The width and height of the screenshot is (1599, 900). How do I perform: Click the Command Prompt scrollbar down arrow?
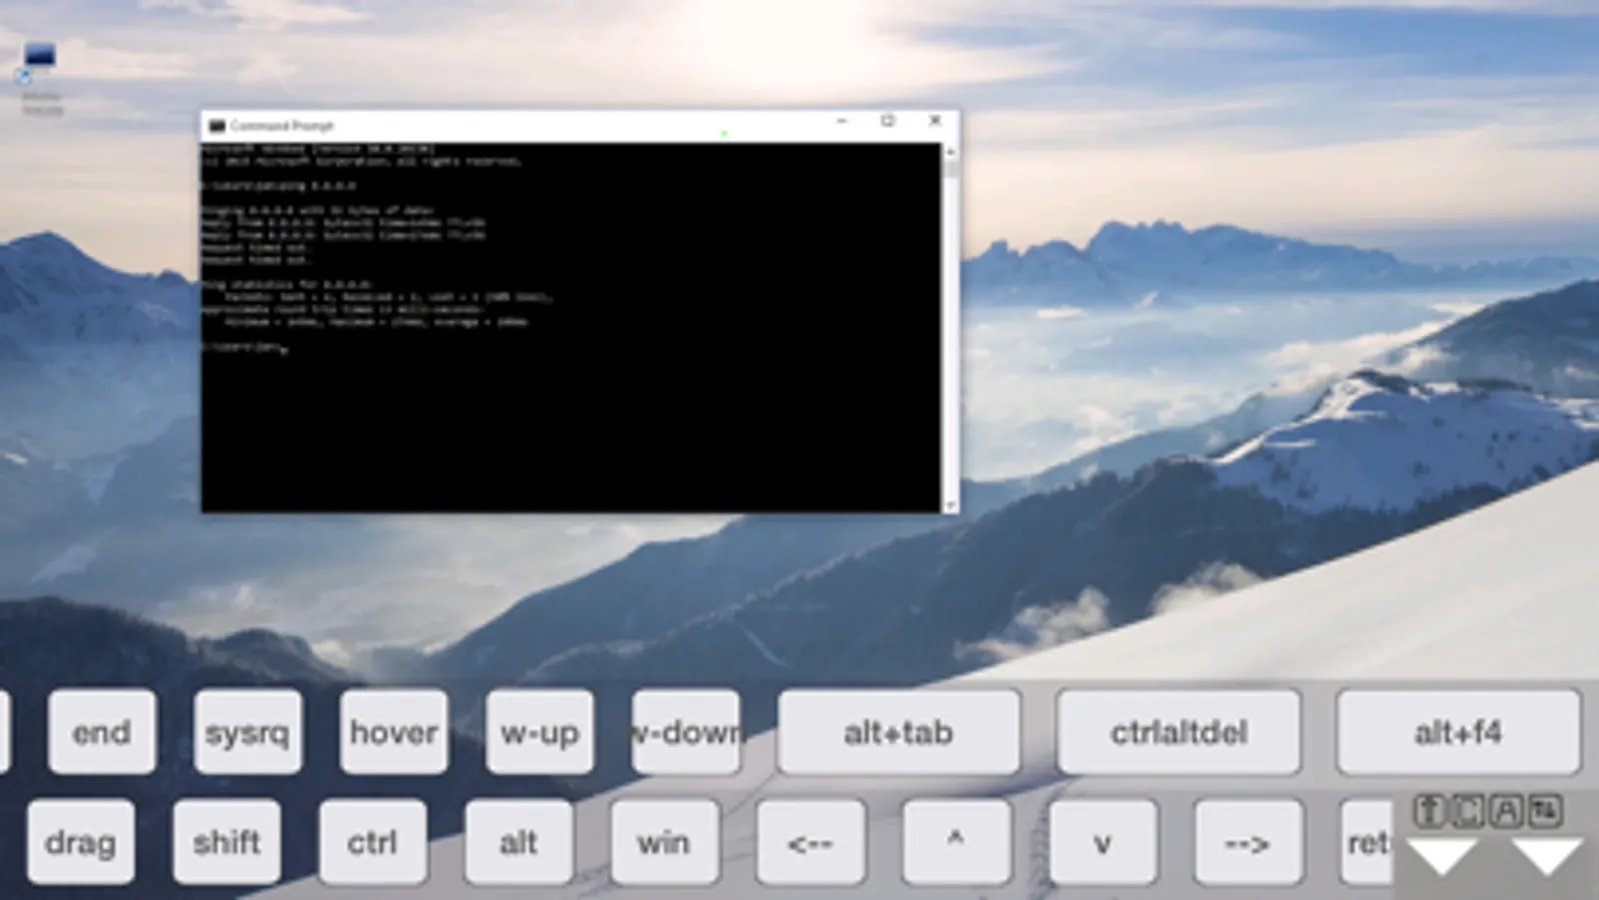click(x=950, y=505)
